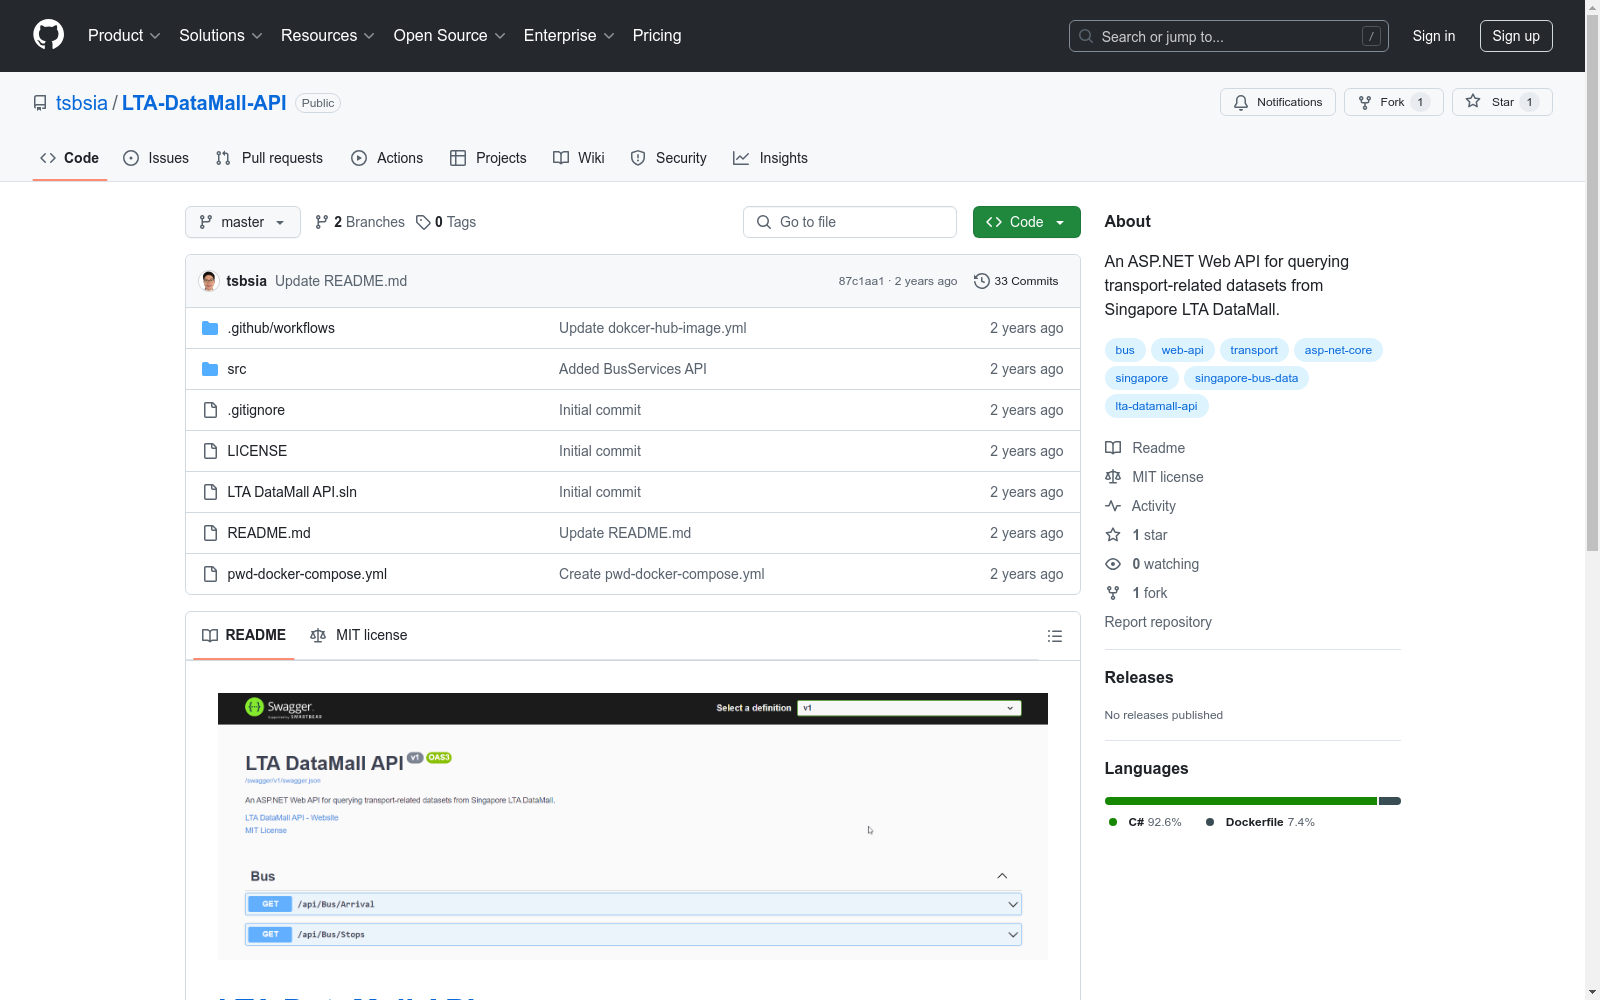Switch to the MIT license file tab
1600x1000 pixels.
[x=359, y=635]
